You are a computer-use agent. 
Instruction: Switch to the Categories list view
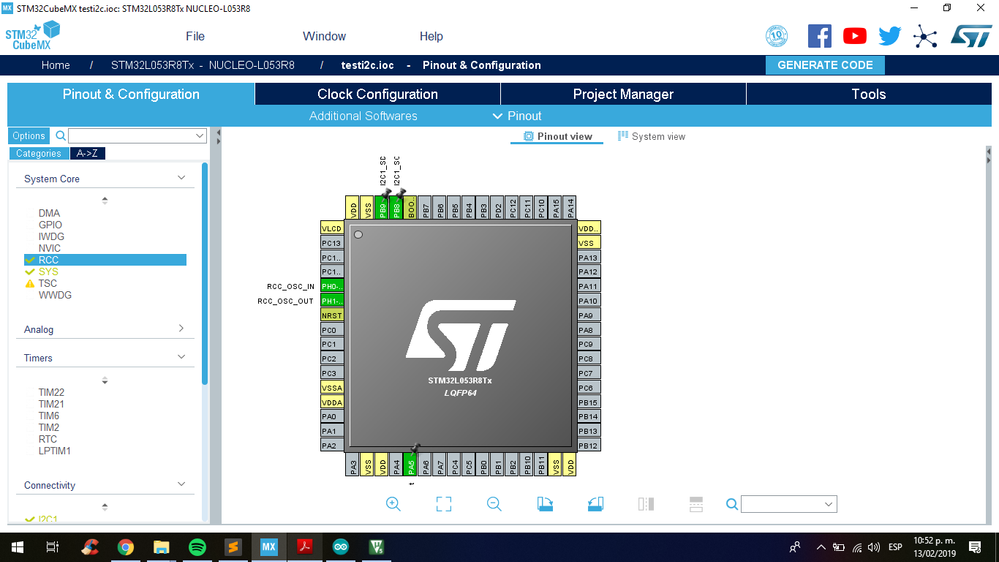38,154
